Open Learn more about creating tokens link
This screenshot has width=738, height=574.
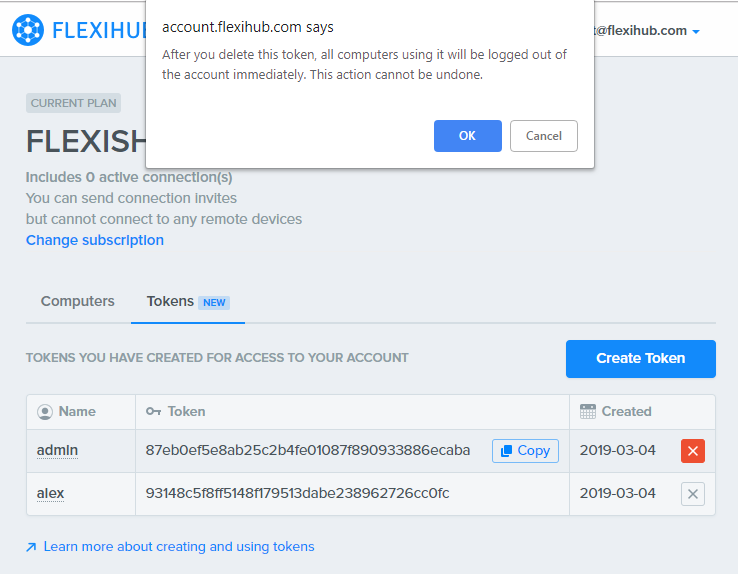pos(179,547)
